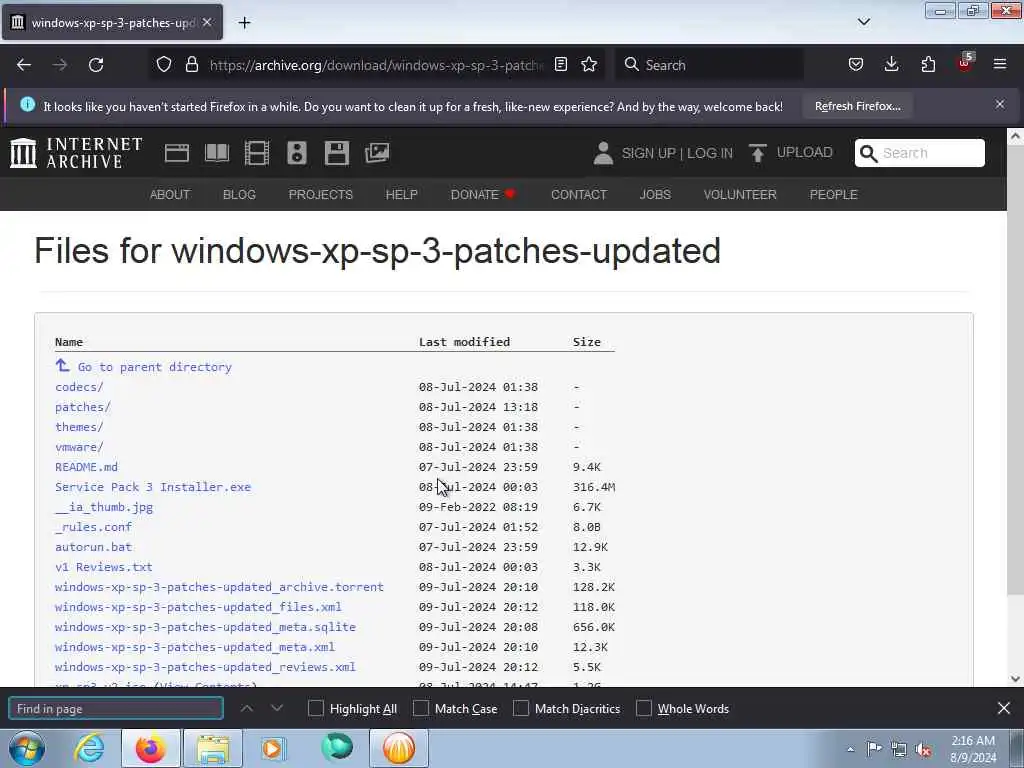The width and height of the screenshot is (1024, 768).
Task: Open the vmware/ folder link
Action: coord(79,447)
